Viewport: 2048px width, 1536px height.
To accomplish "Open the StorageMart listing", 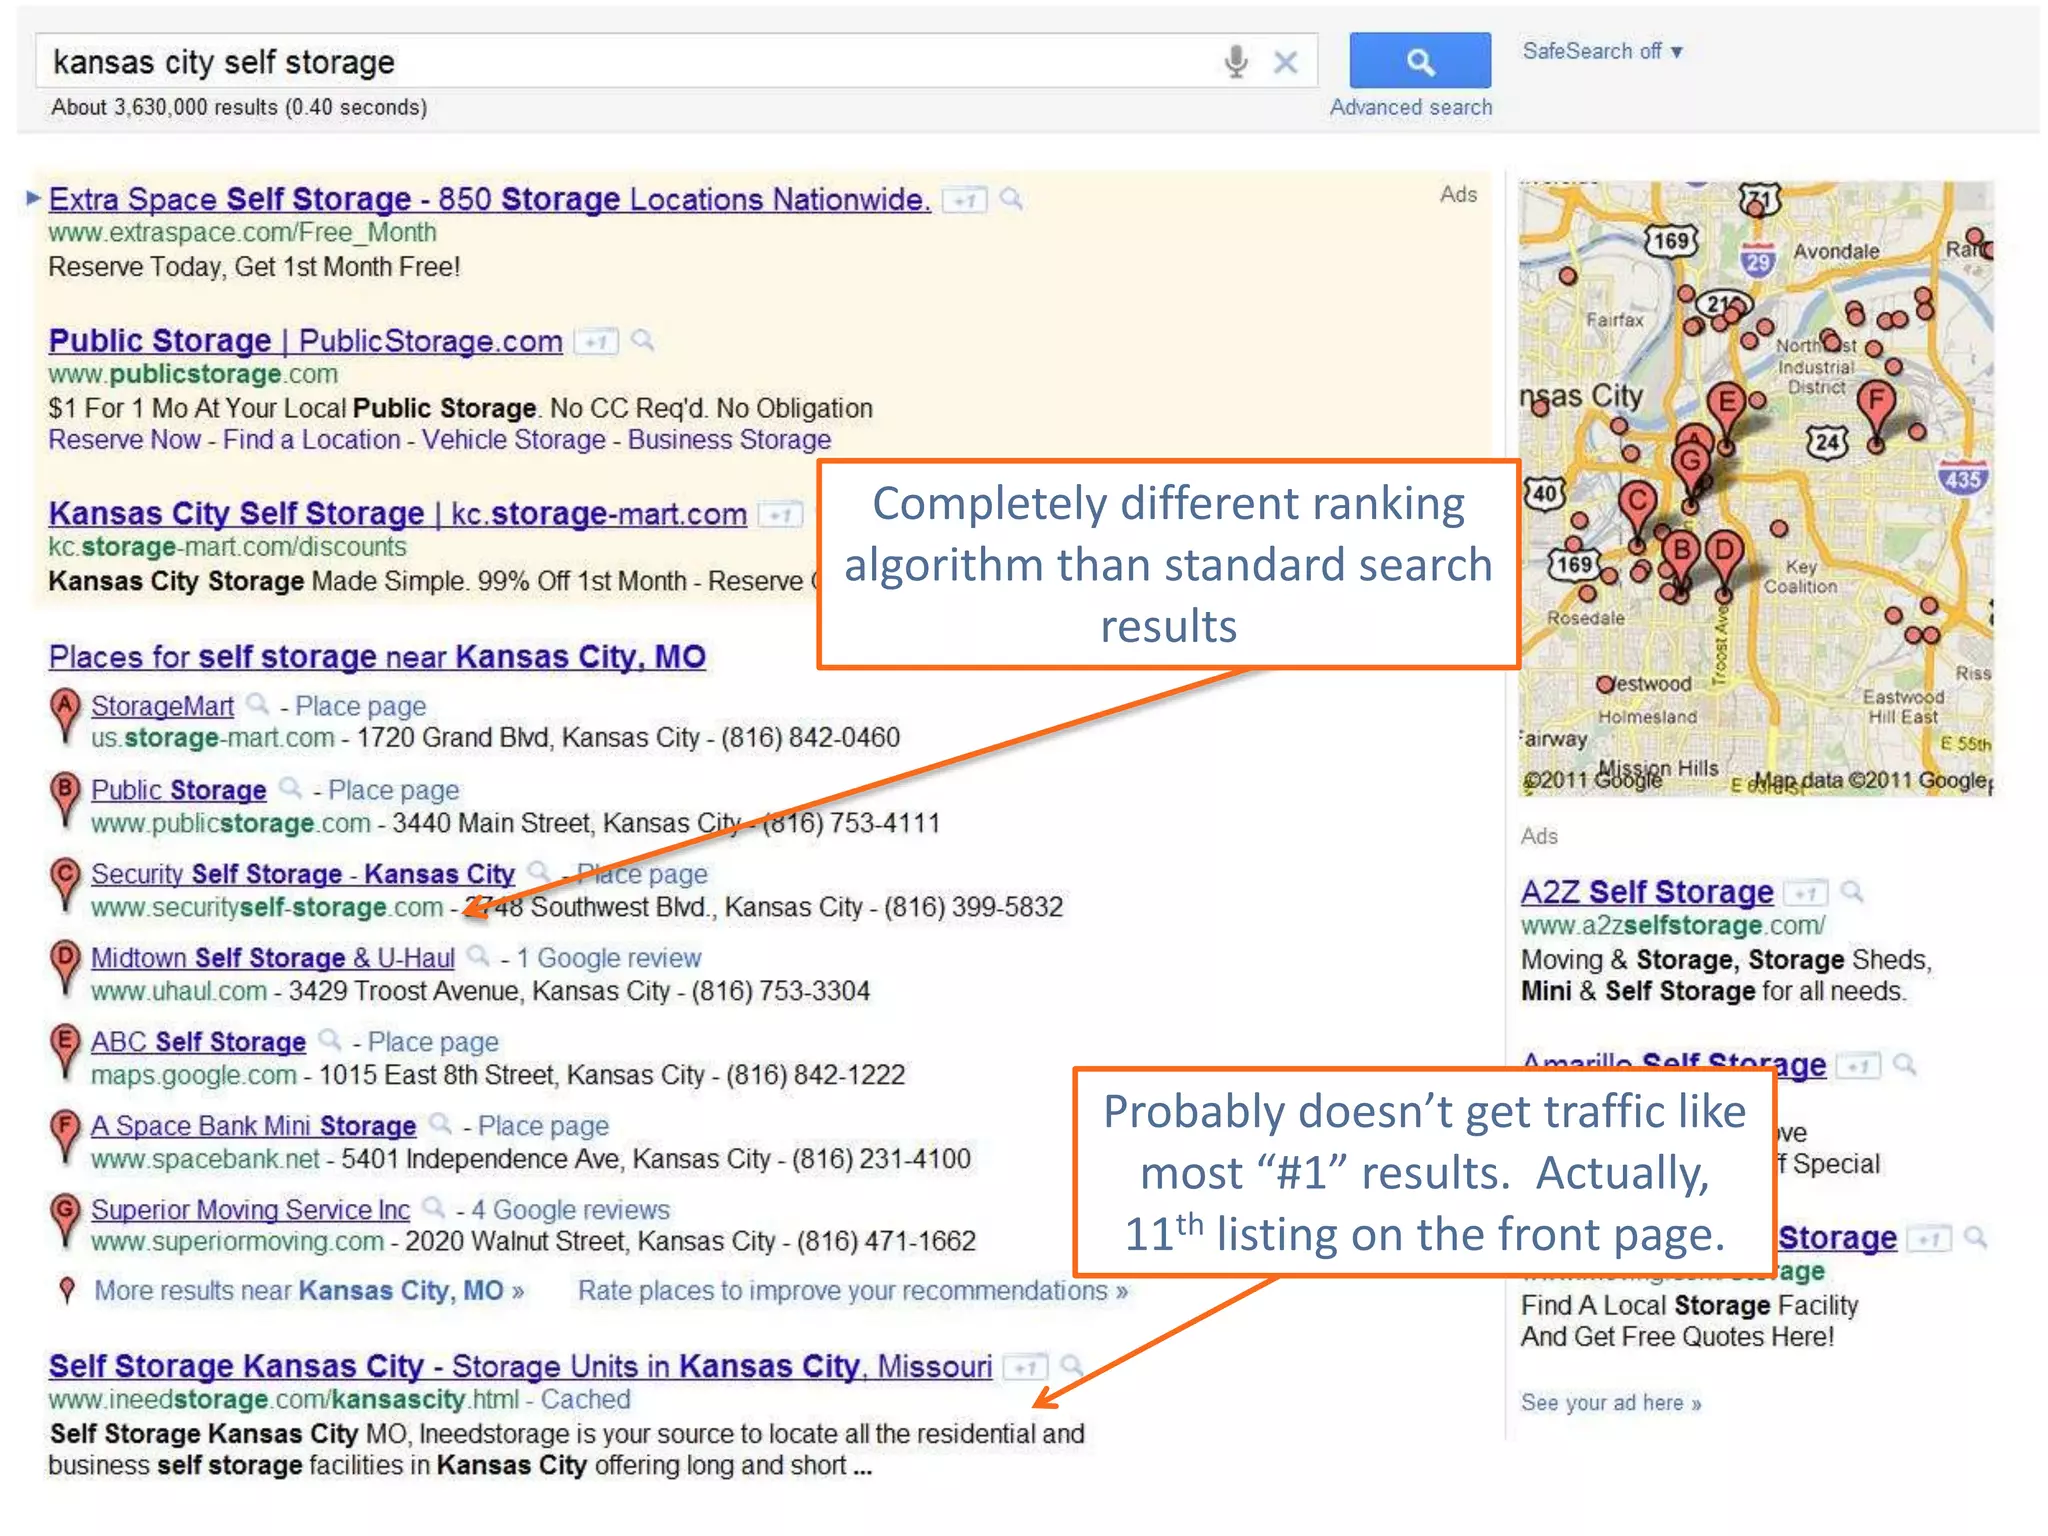I will (162, 706).
